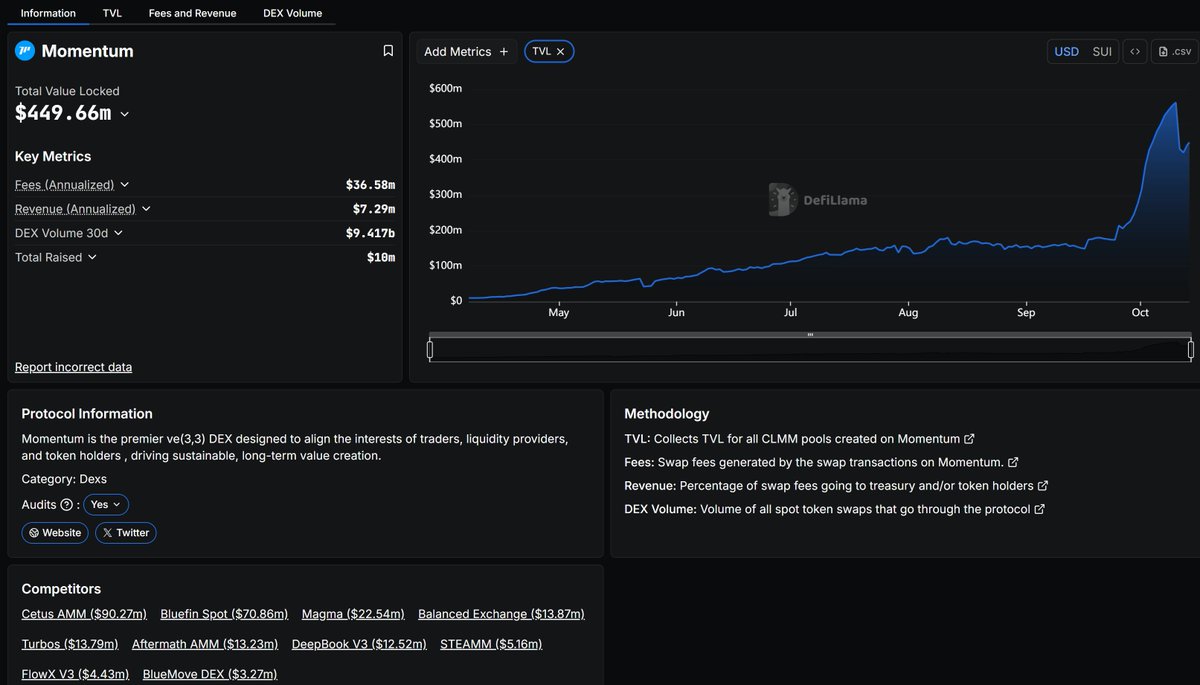
Task: Expand Total Raised details
Action: tap(93, 257)
